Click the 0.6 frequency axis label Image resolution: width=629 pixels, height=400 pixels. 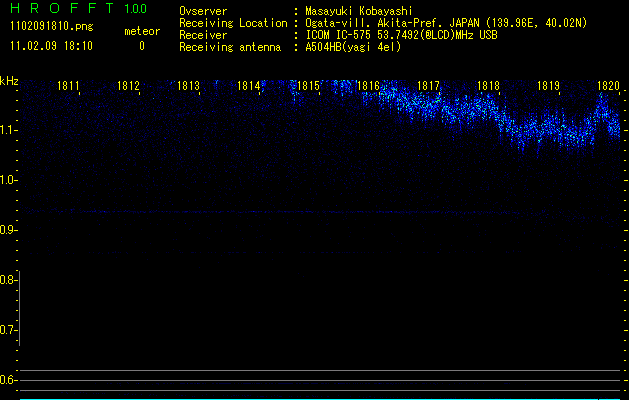pos(8,380)
